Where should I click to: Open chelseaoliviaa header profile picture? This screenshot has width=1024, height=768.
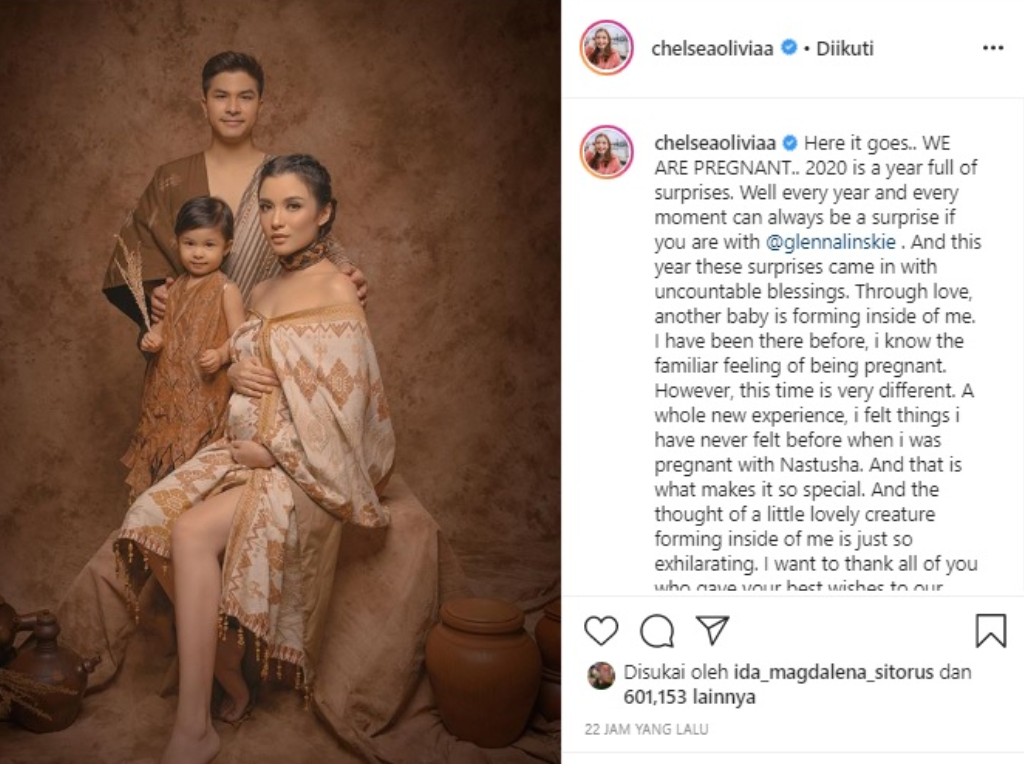coord(607,48)
